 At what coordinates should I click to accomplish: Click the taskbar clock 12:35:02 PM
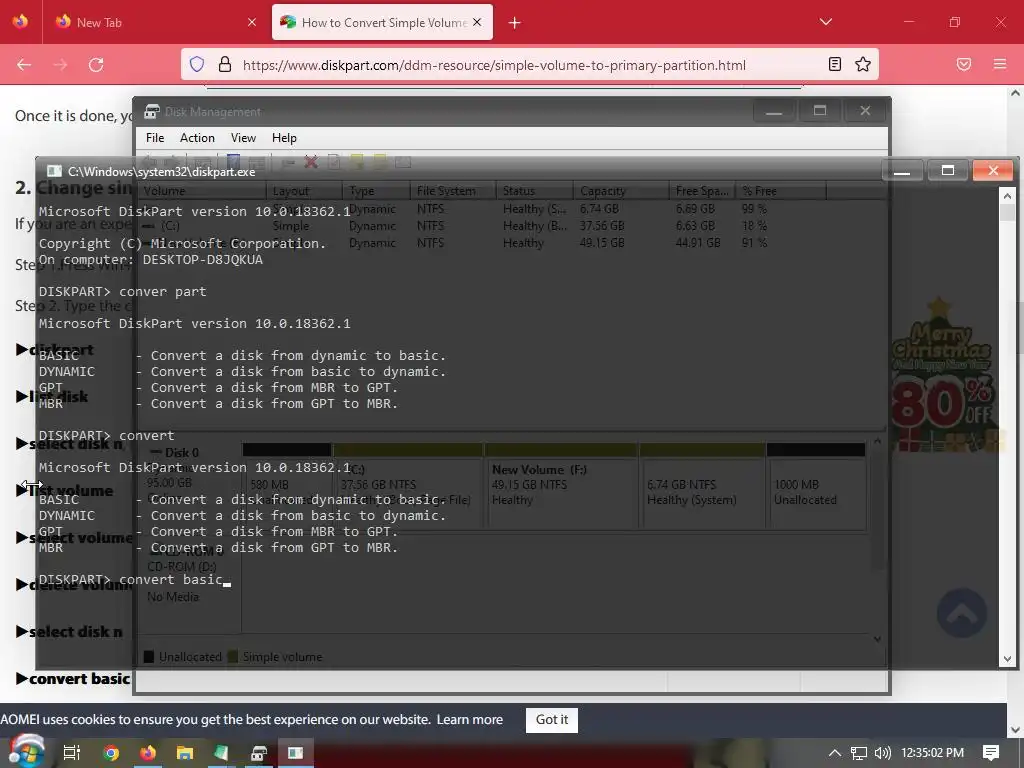point(933,753)
